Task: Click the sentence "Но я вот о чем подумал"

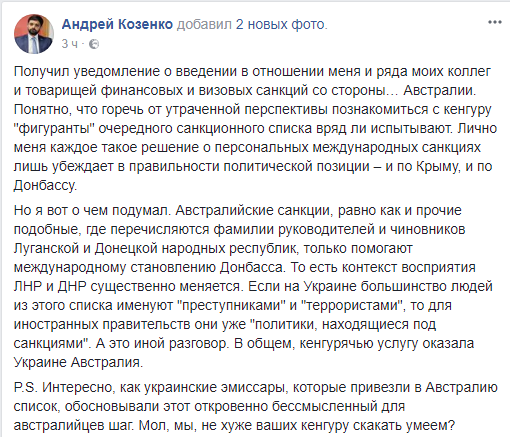Action: (x=92, y=210)
